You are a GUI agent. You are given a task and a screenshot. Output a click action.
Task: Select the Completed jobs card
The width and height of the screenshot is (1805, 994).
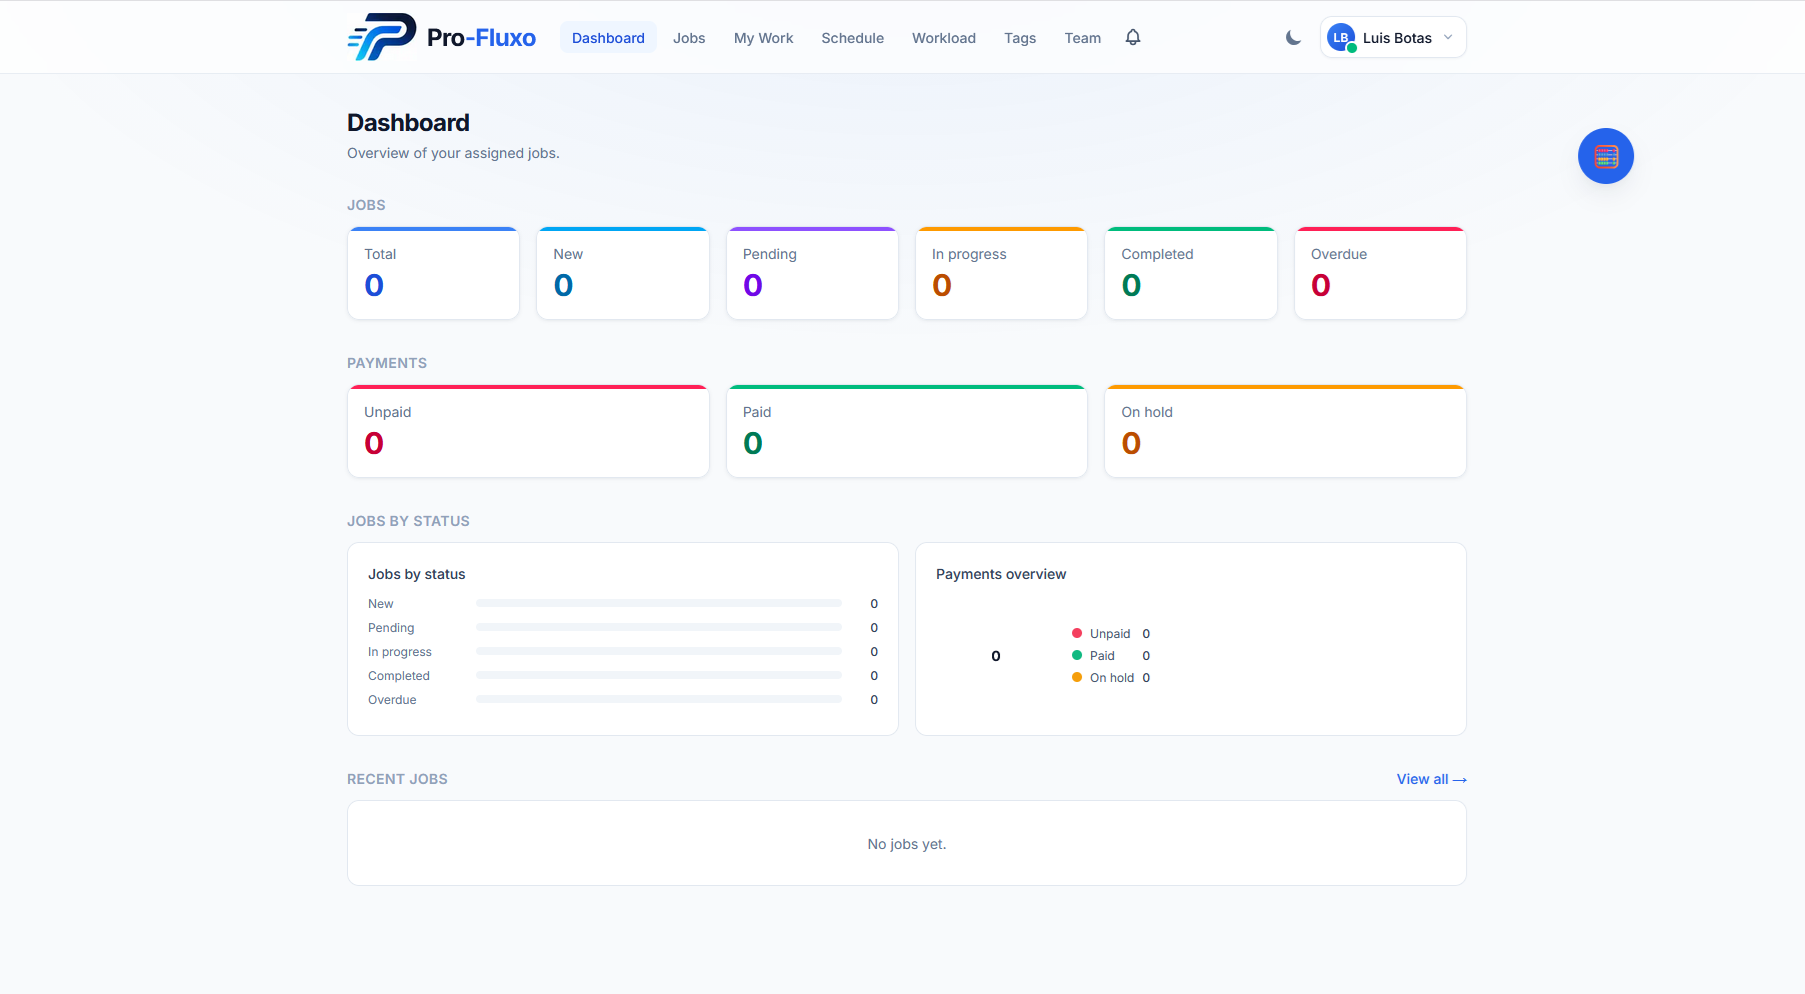tap(1191, 273)
